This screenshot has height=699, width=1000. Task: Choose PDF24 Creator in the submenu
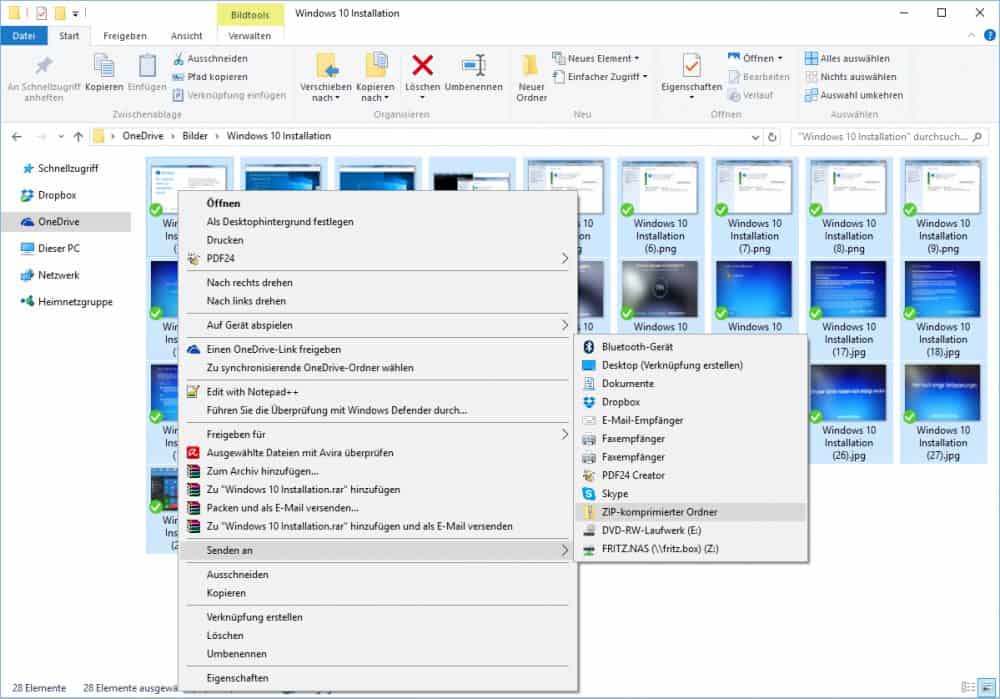pos(691,476)
